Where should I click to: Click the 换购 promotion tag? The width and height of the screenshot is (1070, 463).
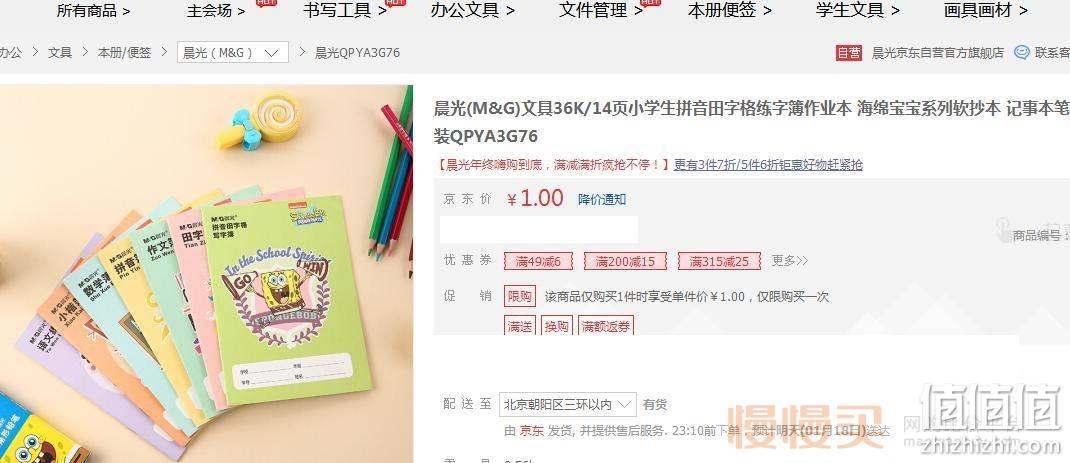click(x=556, y=326)
